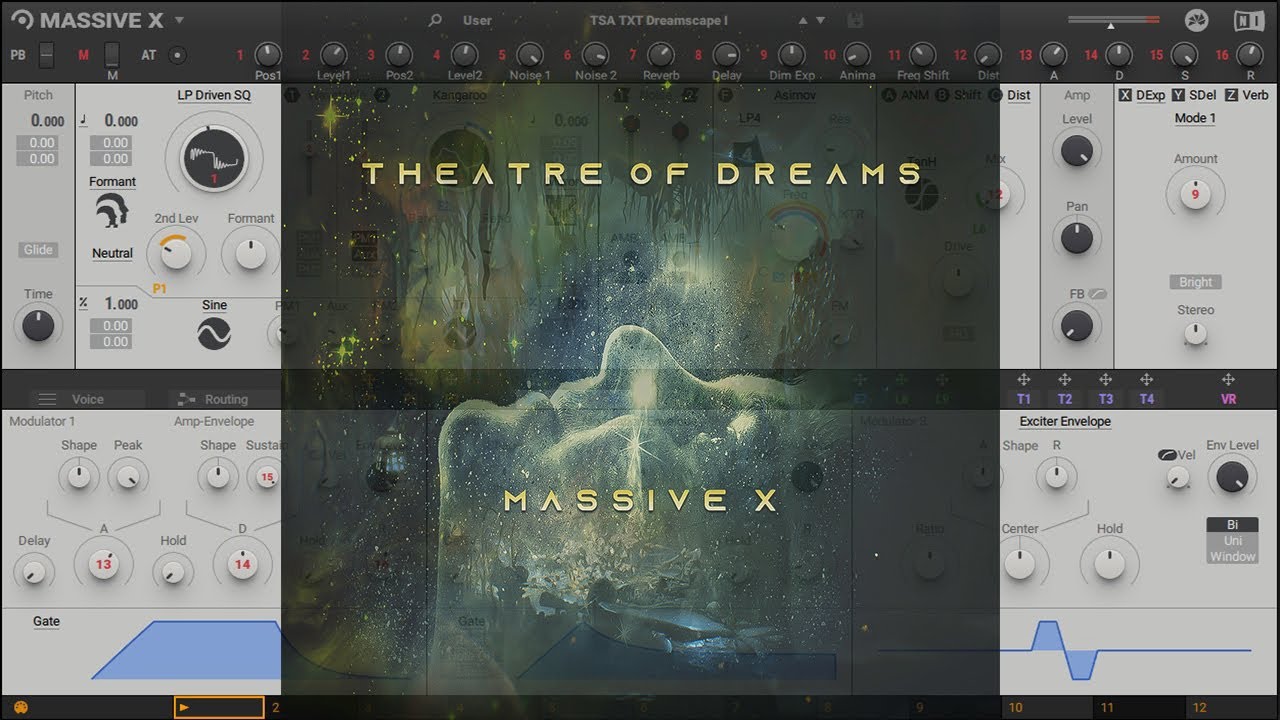
Task: Select the Bi envelope mode
Action: (x=1232, y=525)
